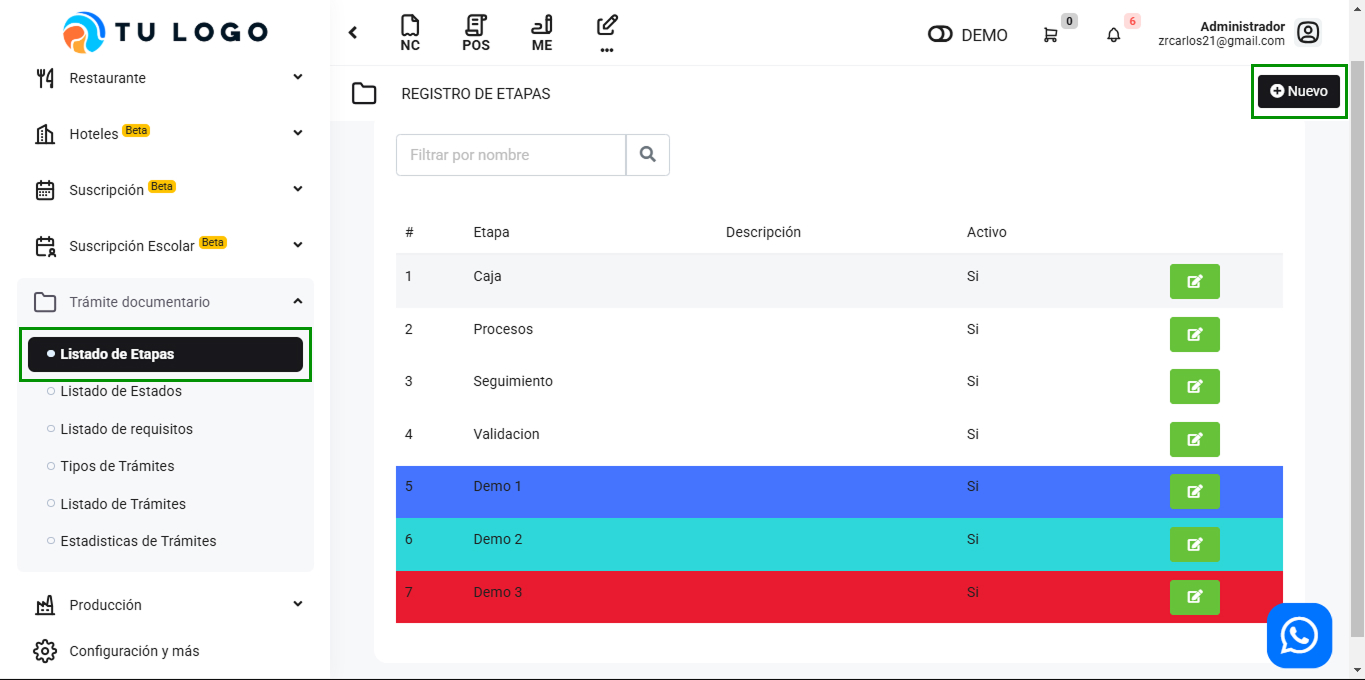
Task: Open the WhatsApp chat button
Action: coord(1299,635)
